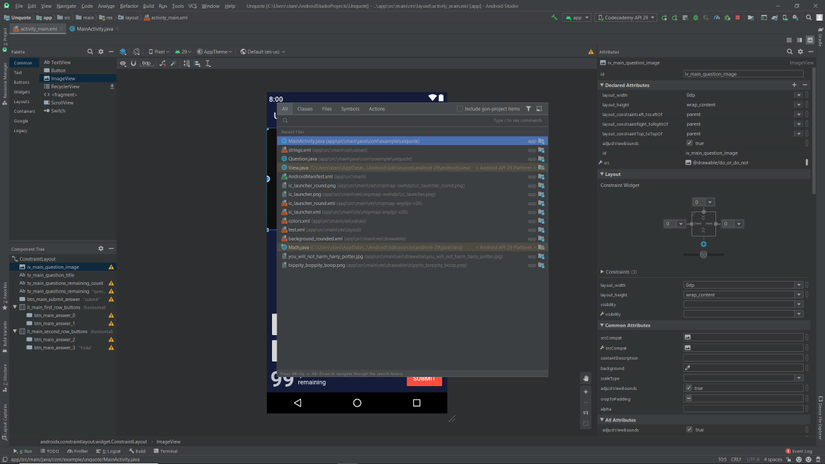Screen dimensions: 825x464
Task: Open the Profile app gauge icon
Action: coord(717,17)
